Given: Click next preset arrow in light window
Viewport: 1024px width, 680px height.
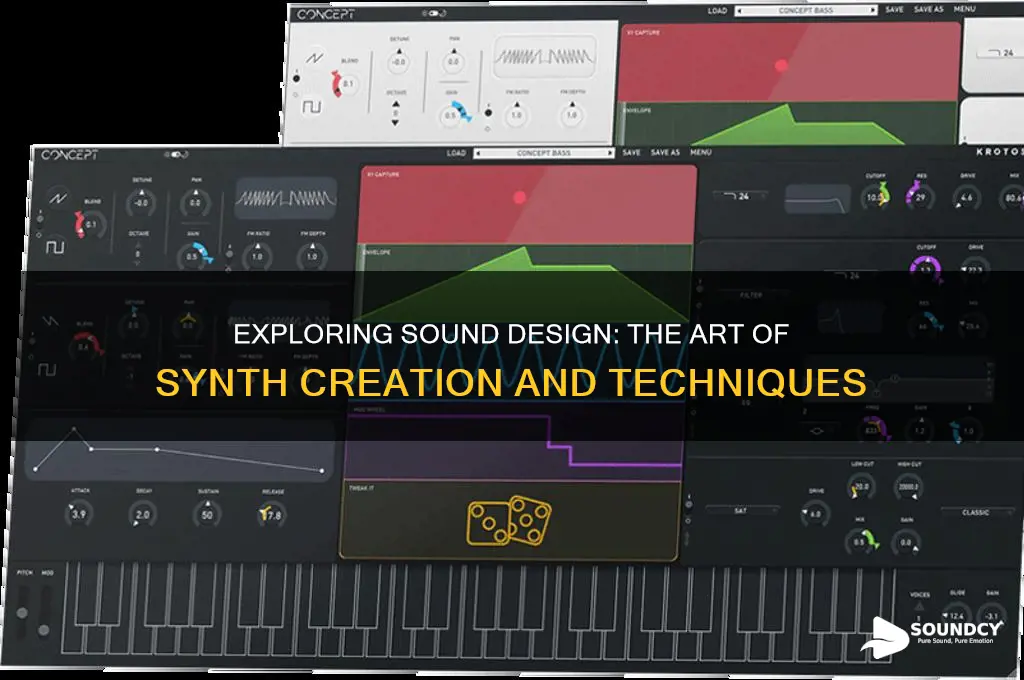Looking at the screenshot, I should 872,10.
